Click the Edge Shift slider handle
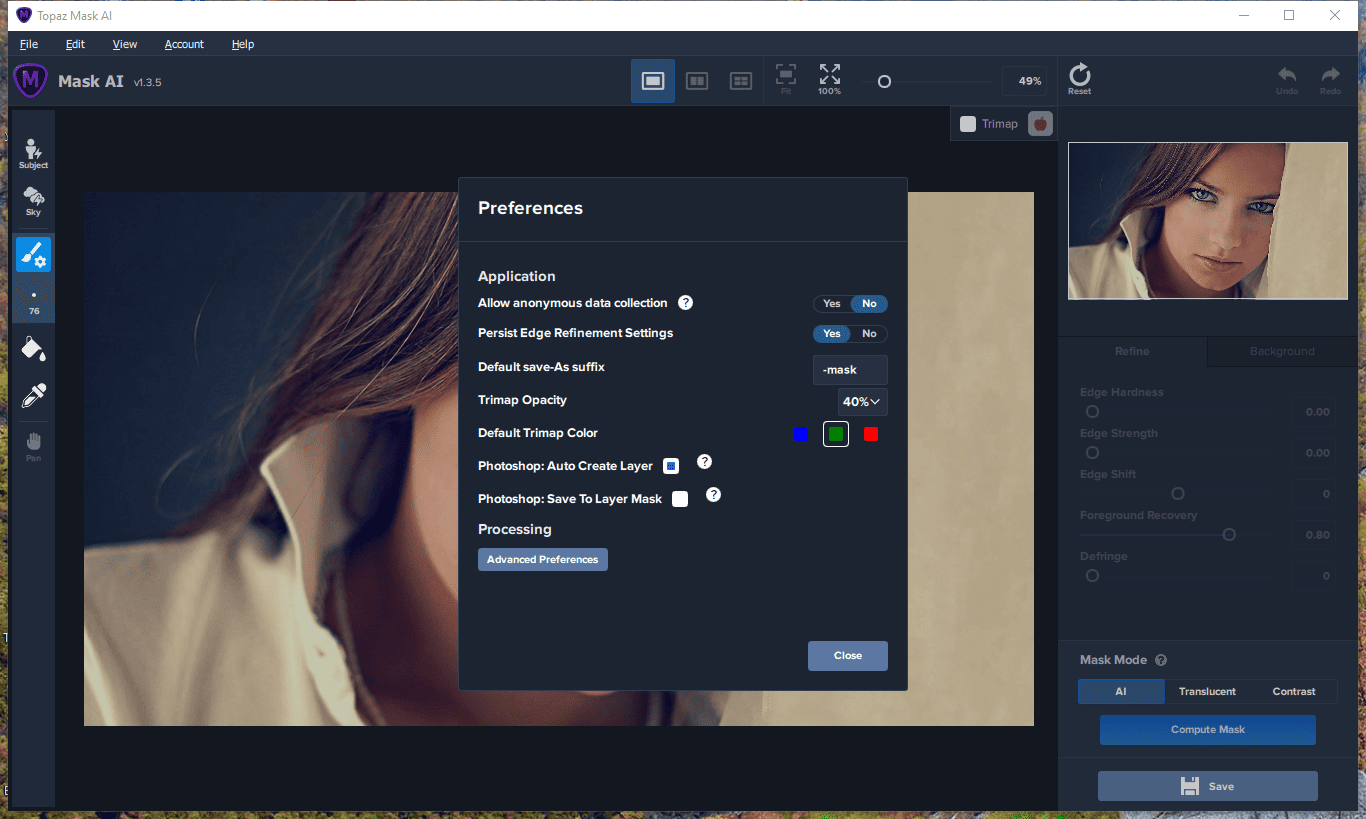Viewport: 1366px width, 819px height. [1178, 493]
